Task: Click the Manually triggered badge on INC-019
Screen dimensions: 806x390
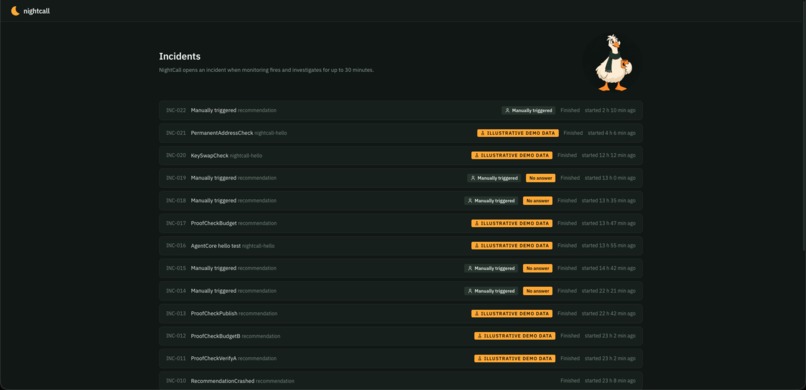Action: point(494,178)
